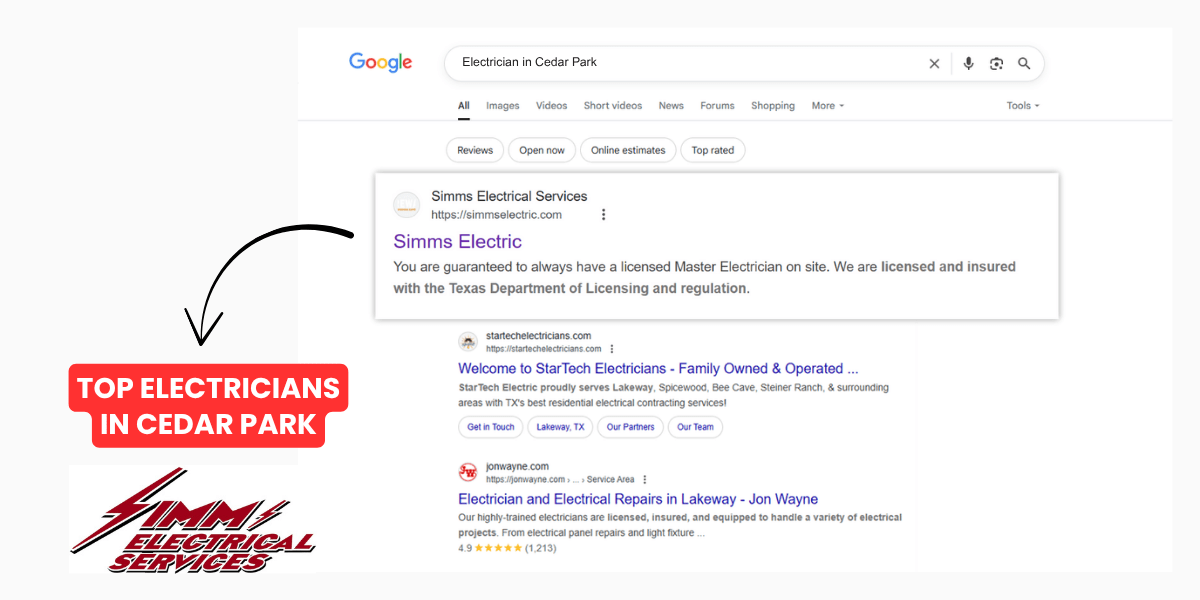The image size is (1200, 600).
Task: Apply the Open now filter chip
Action: (542, 150)
